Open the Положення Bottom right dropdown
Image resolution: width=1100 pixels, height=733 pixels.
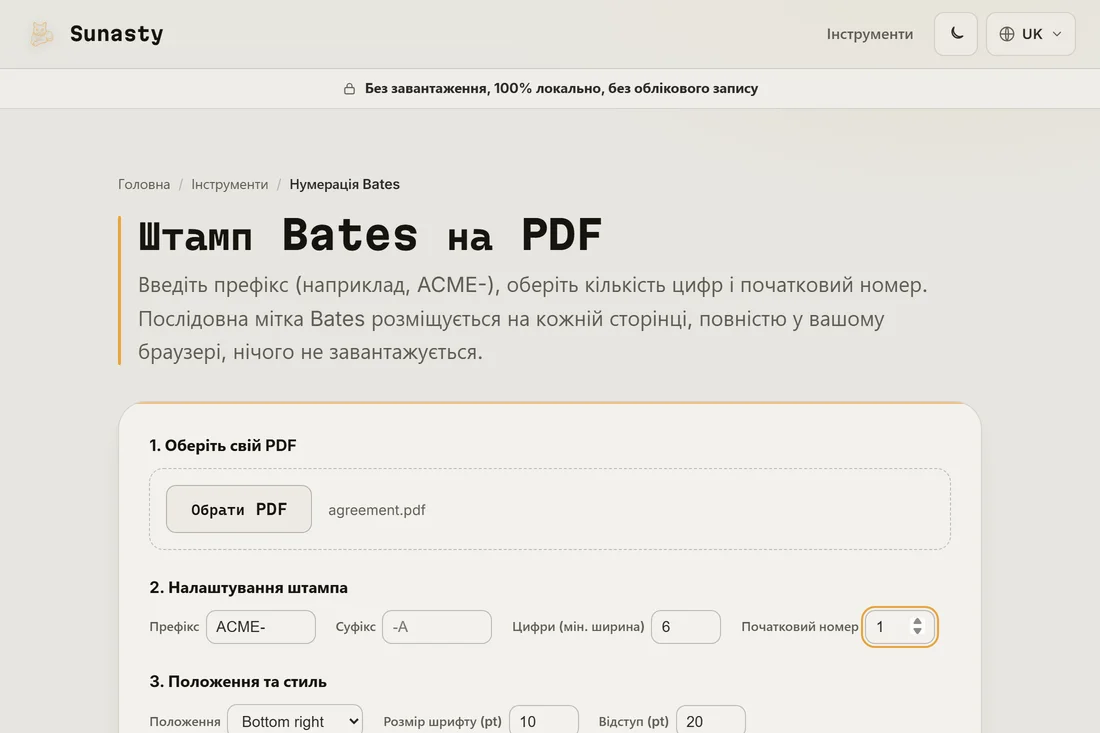295,721
